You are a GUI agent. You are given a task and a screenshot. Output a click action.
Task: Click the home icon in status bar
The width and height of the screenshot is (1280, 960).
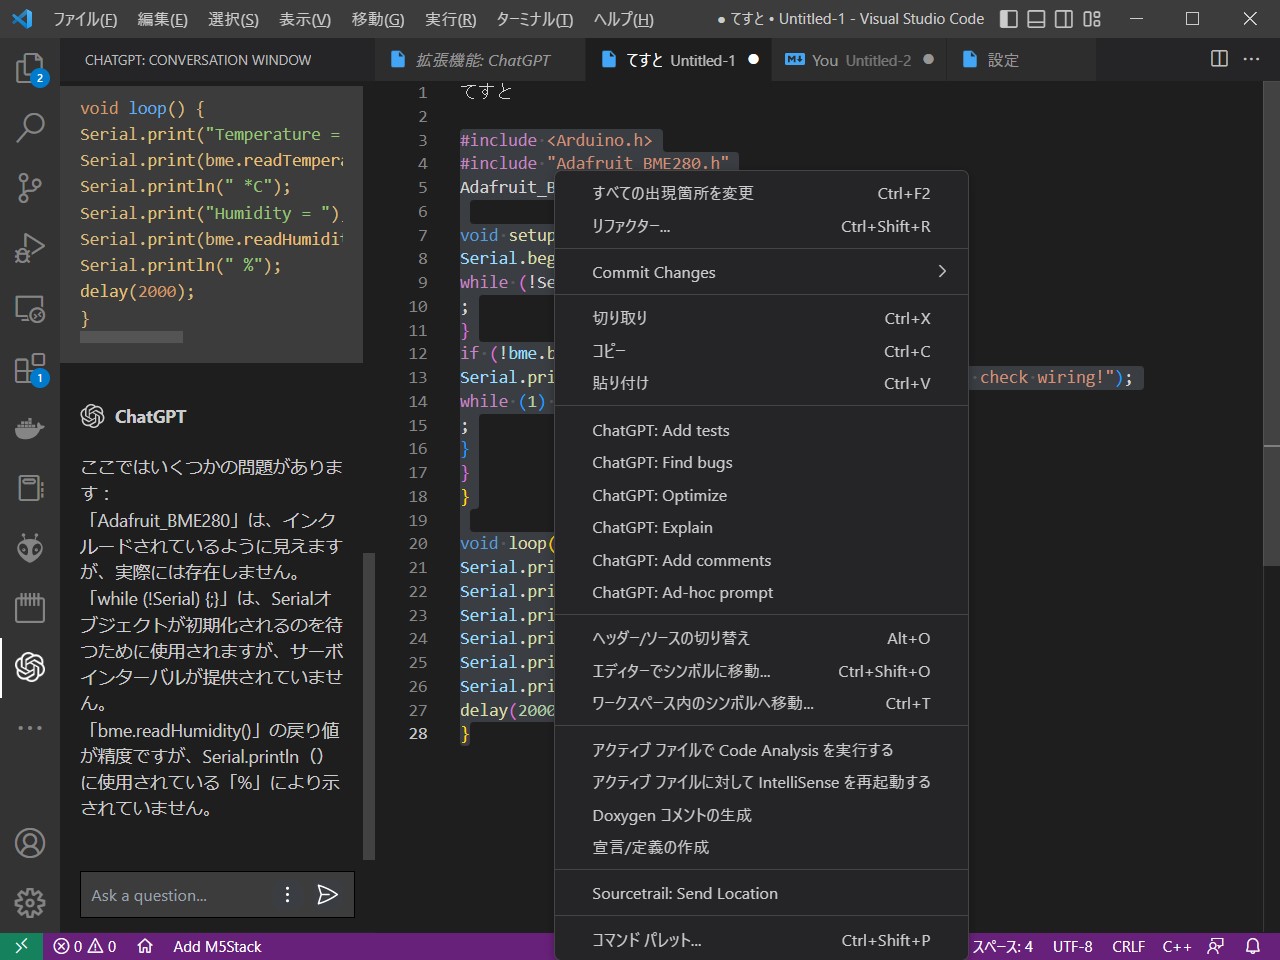tap(145, 946)
